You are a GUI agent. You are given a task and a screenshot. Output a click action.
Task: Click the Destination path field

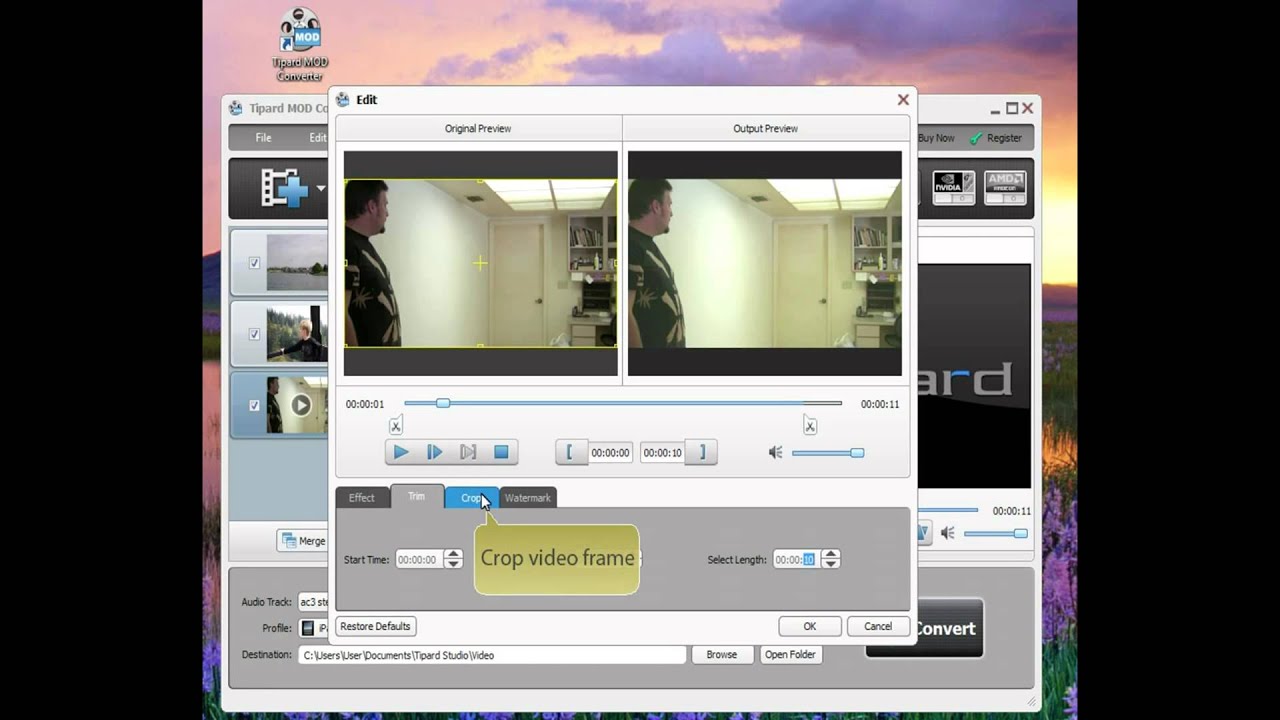(492, 655)
